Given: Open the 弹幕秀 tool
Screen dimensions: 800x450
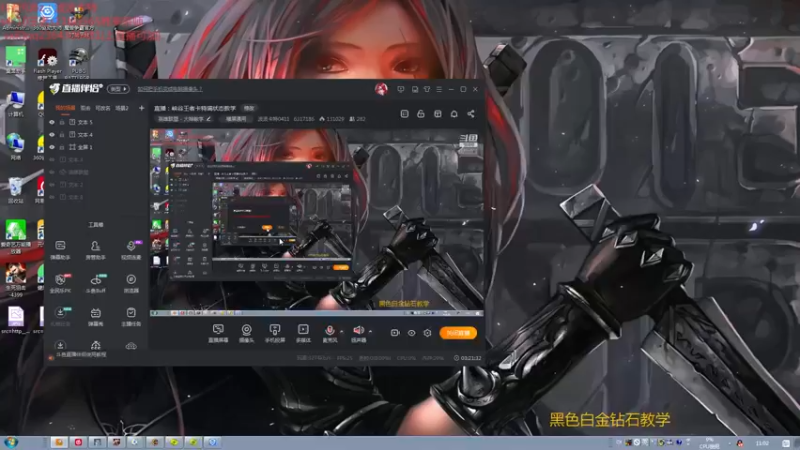Looking at the screenshot, I should coord(95,316).
